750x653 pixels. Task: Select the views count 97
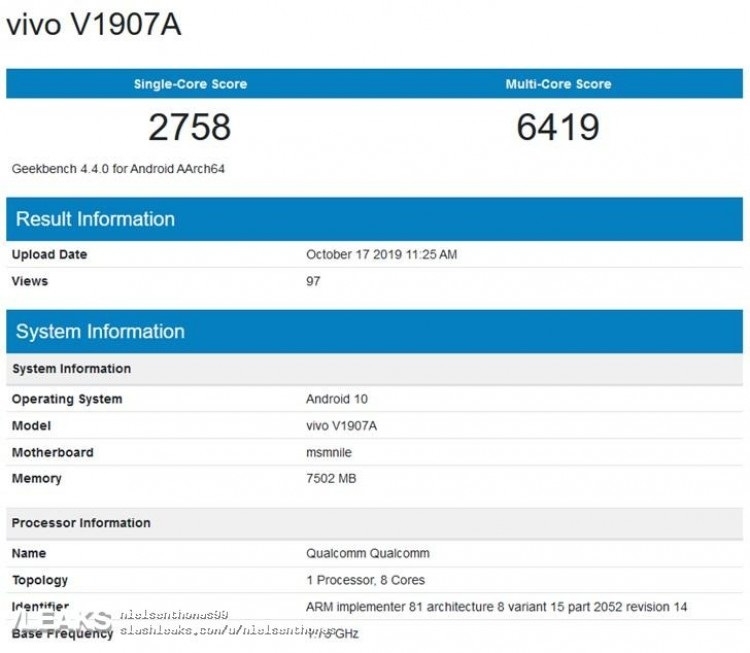click(x=313, y=281)
